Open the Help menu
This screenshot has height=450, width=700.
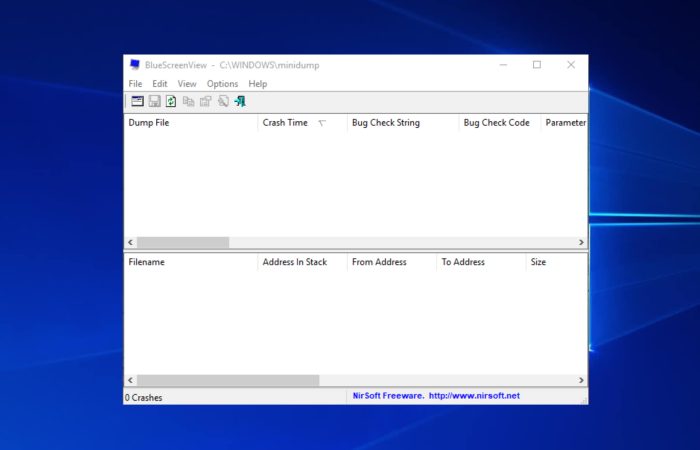point(258,84)
